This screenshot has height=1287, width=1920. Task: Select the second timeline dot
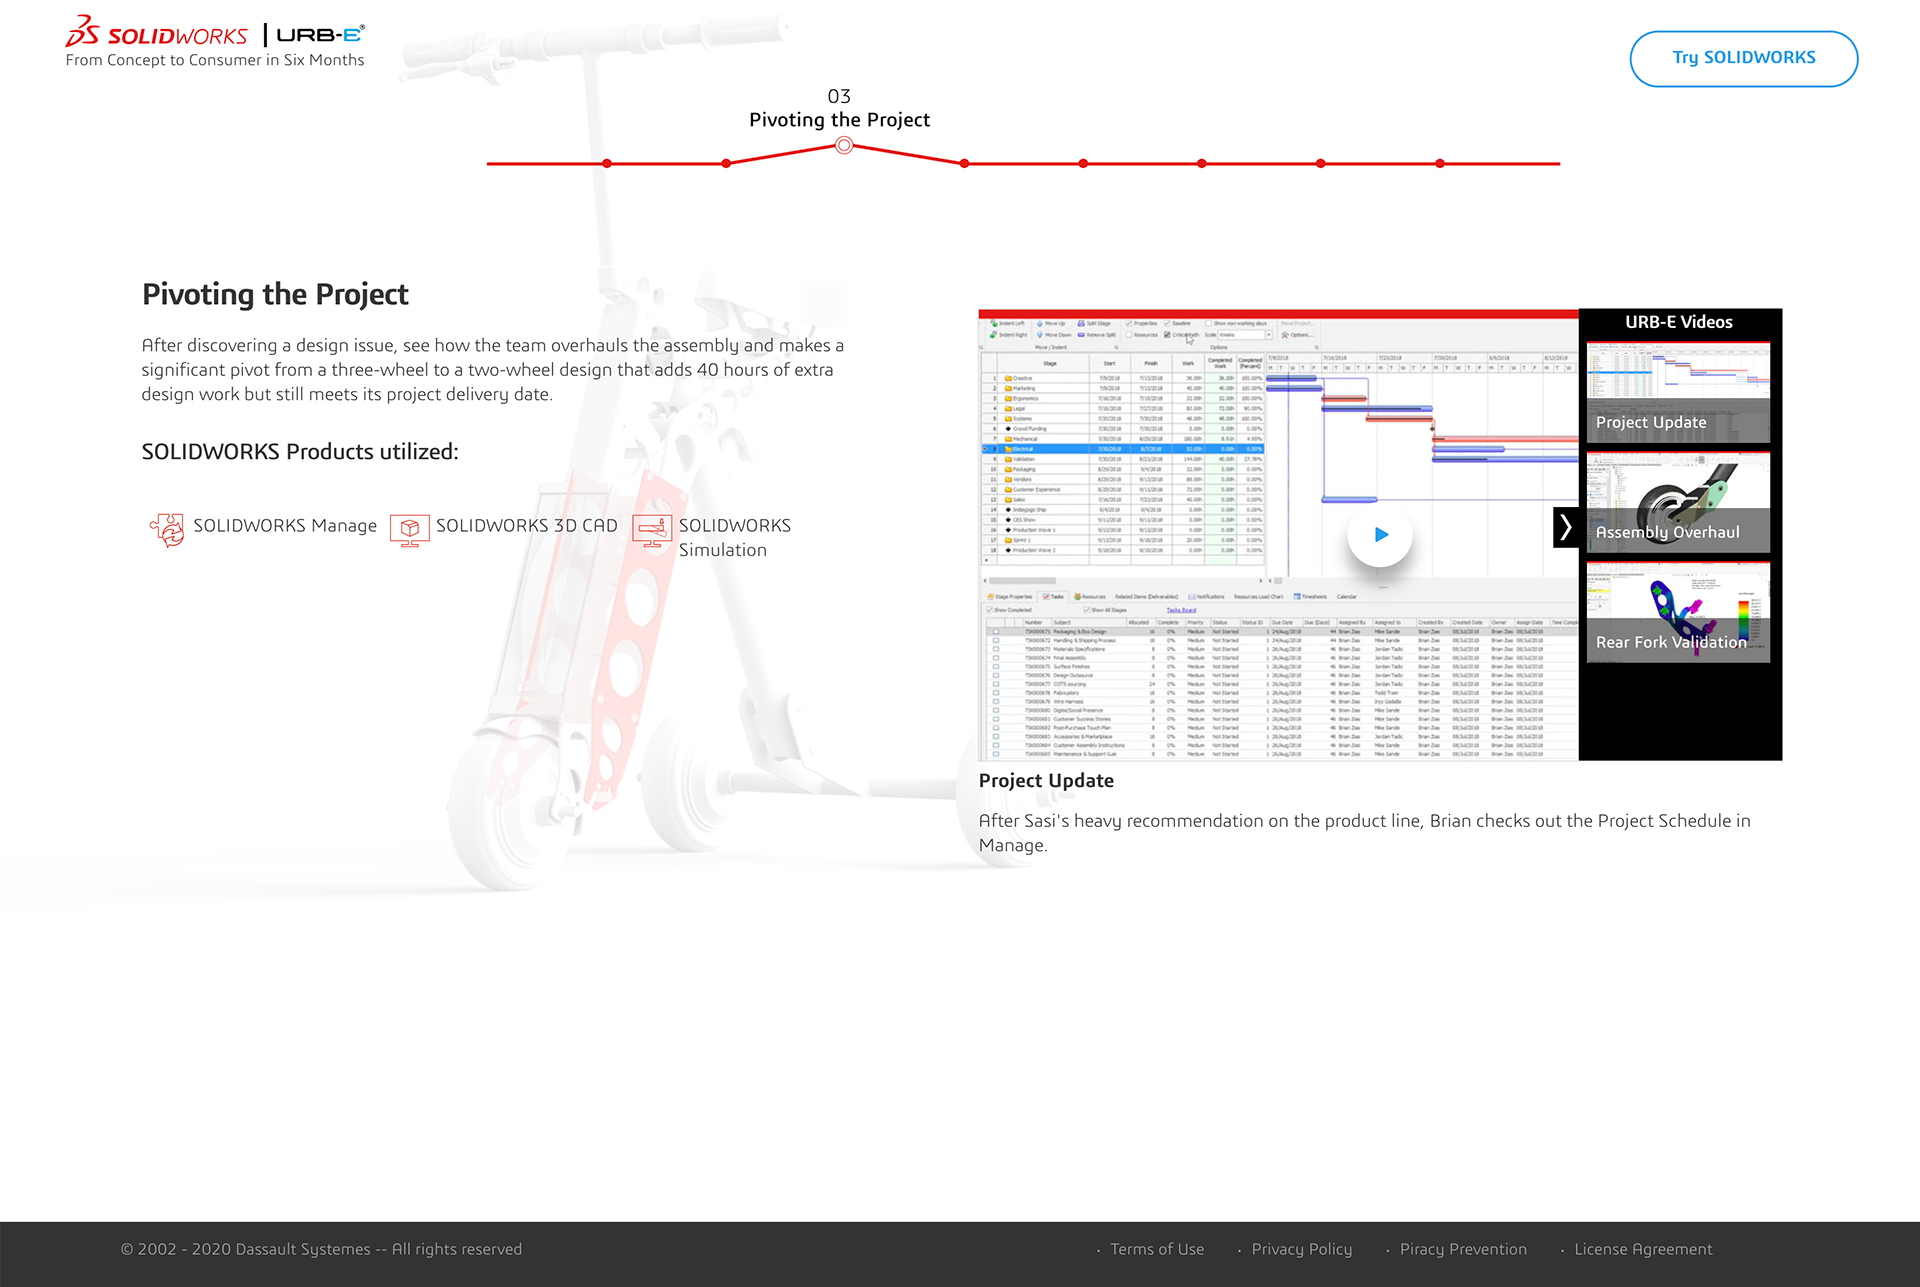726,163
